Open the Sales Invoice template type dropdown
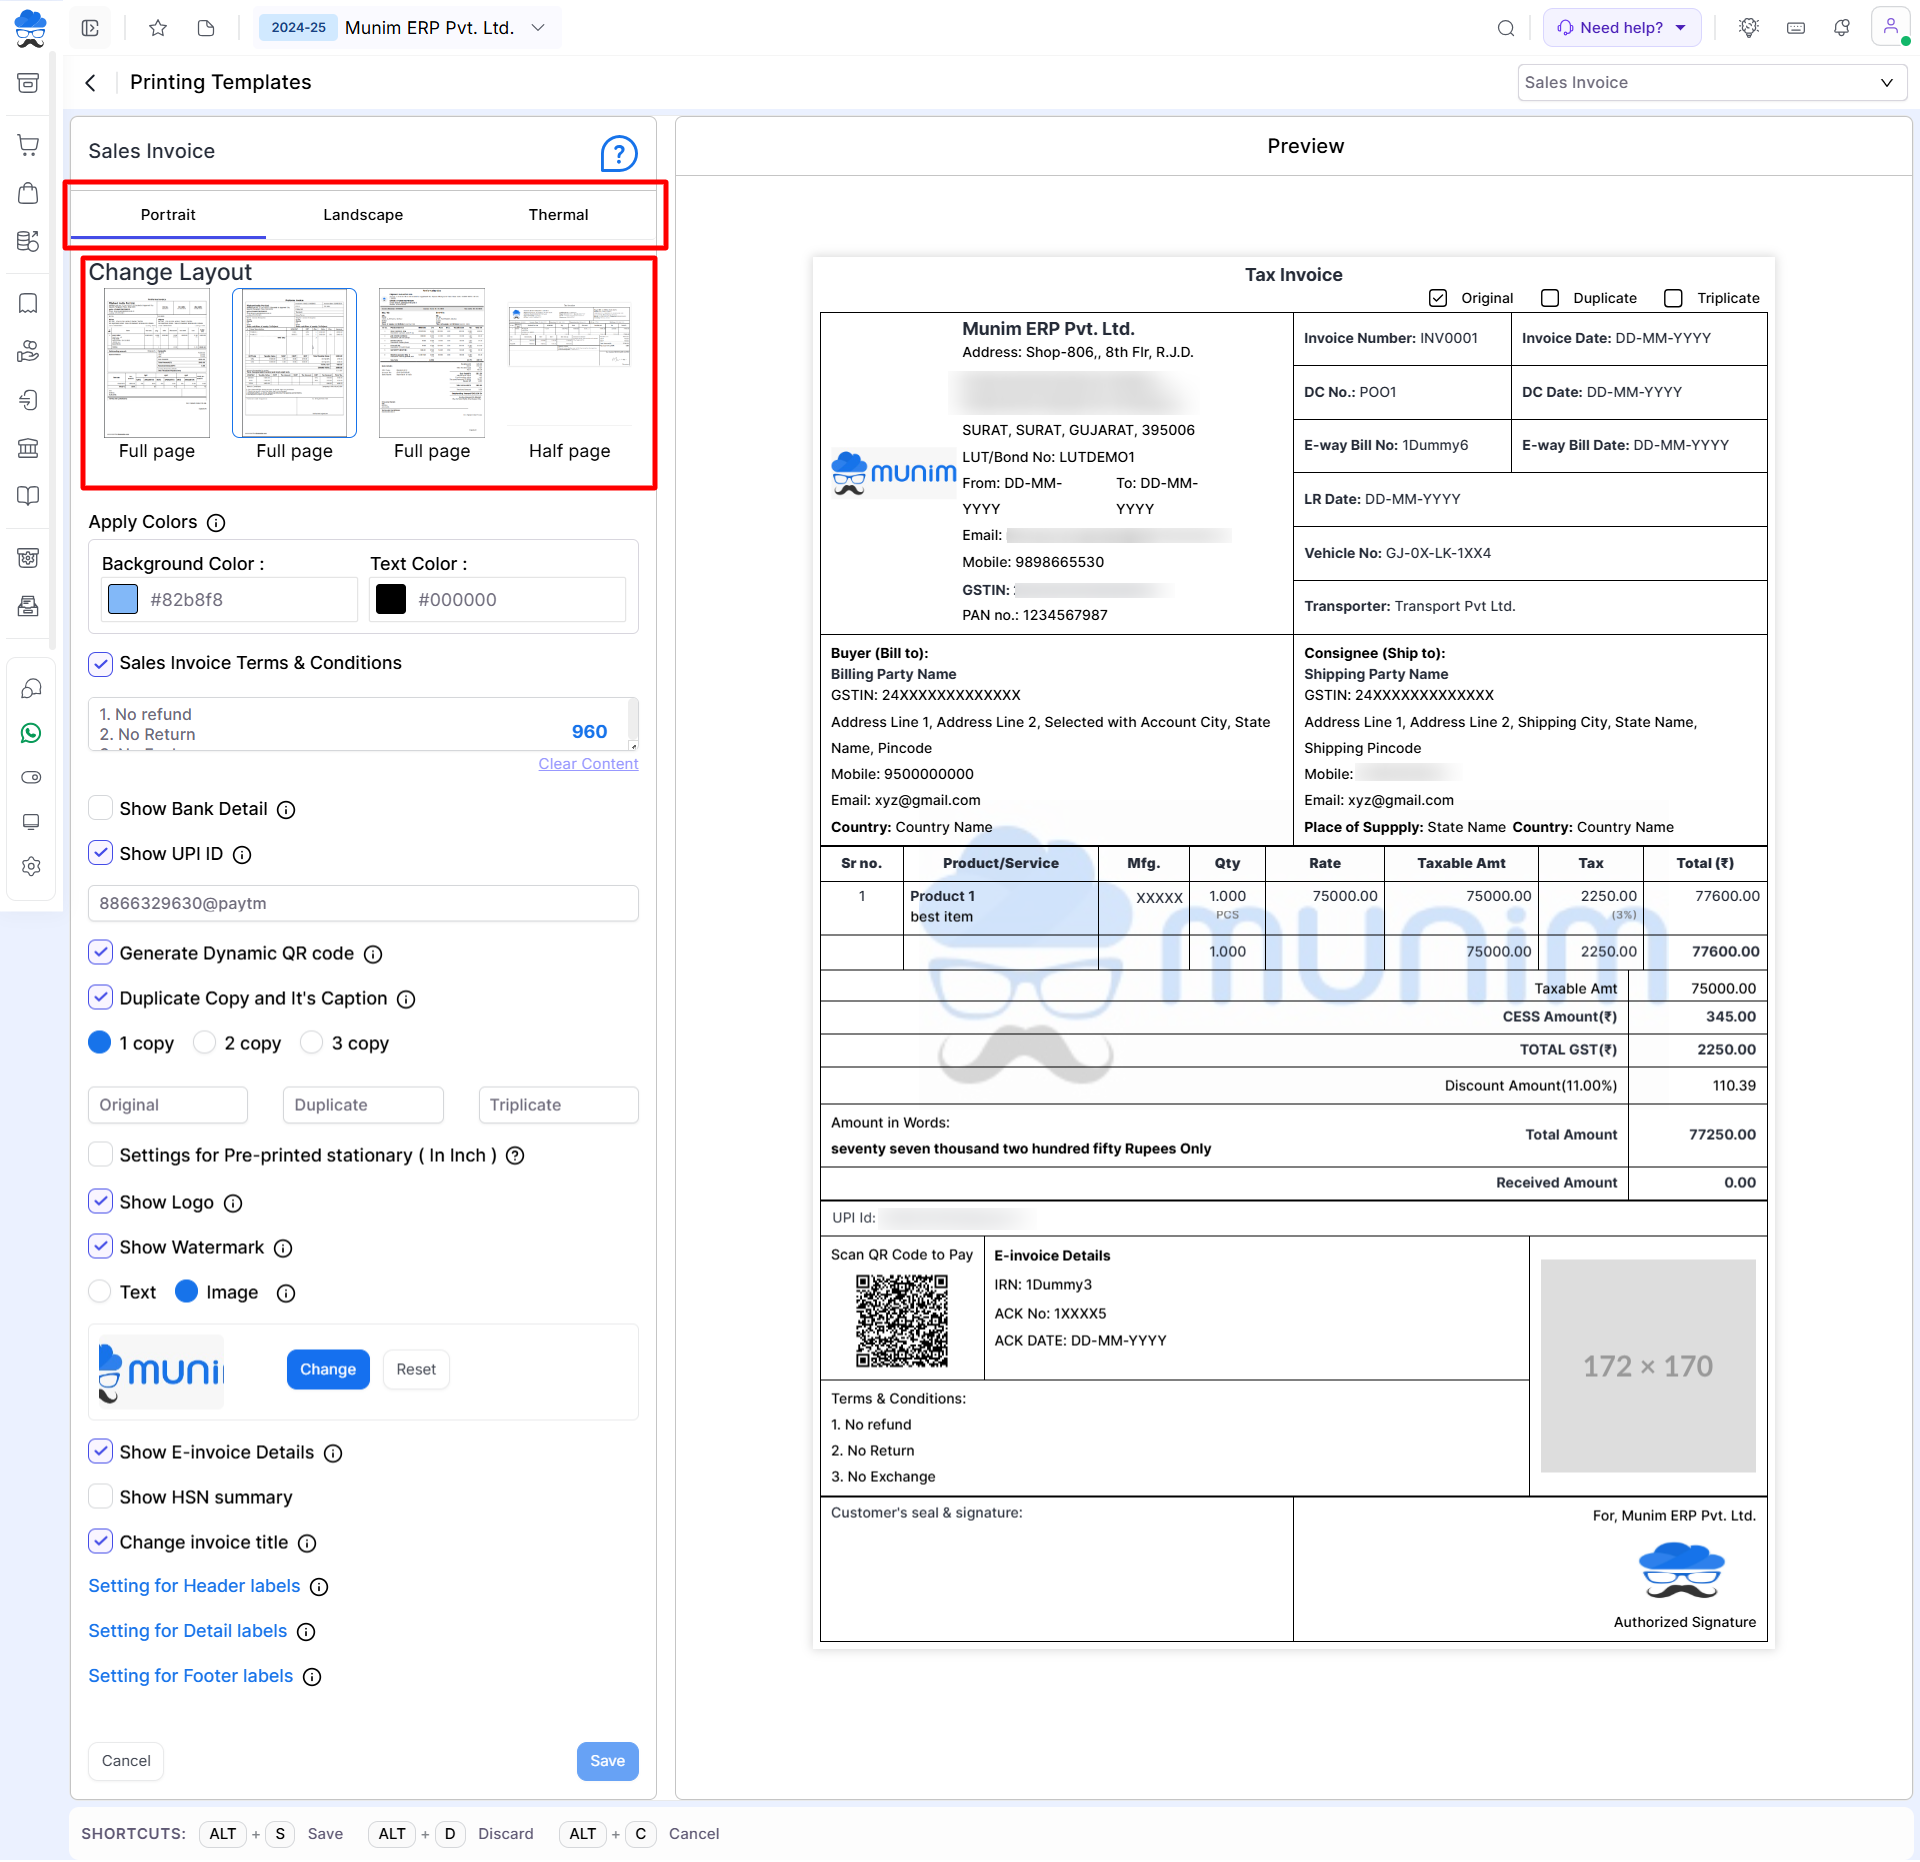 [1711, 83]
